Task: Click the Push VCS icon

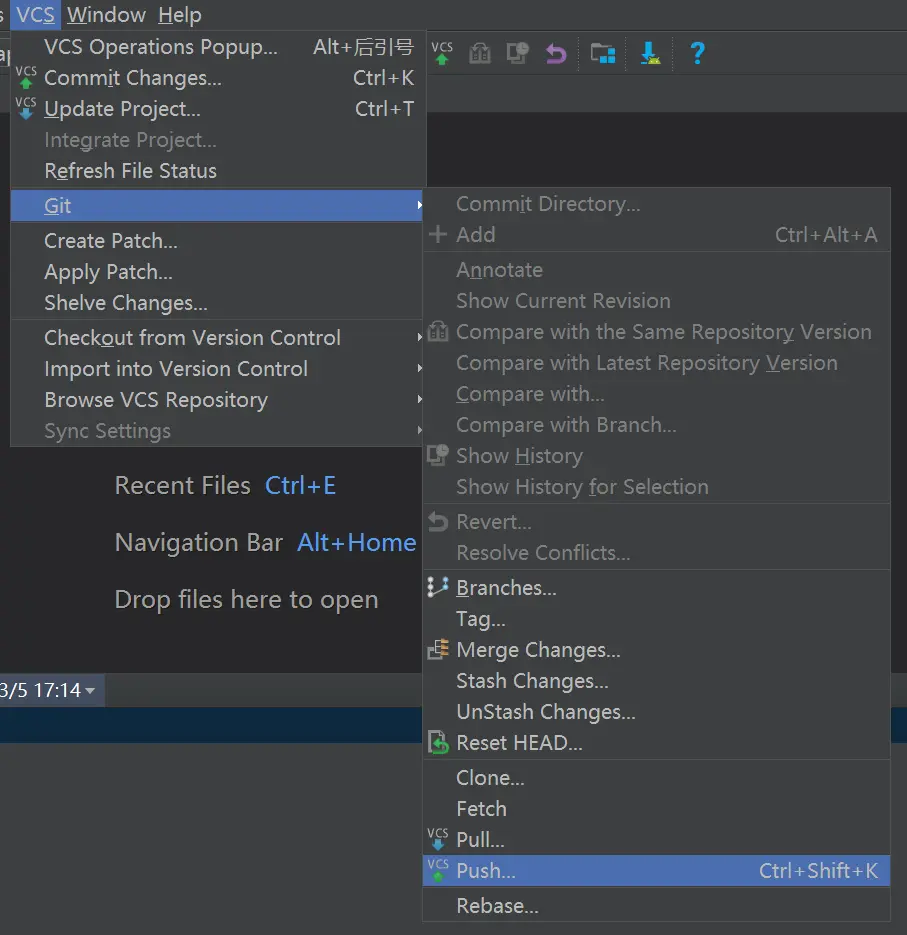Action: (438, 870)
